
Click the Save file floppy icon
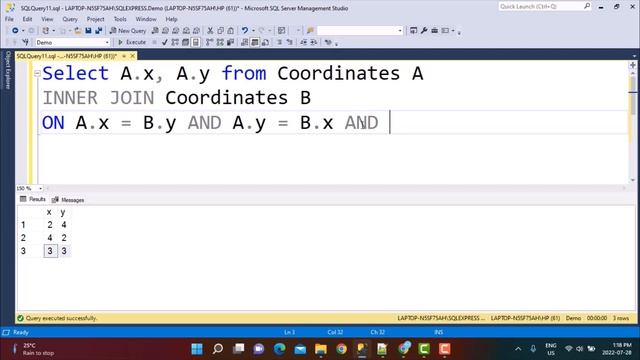[x=88, y=31]
